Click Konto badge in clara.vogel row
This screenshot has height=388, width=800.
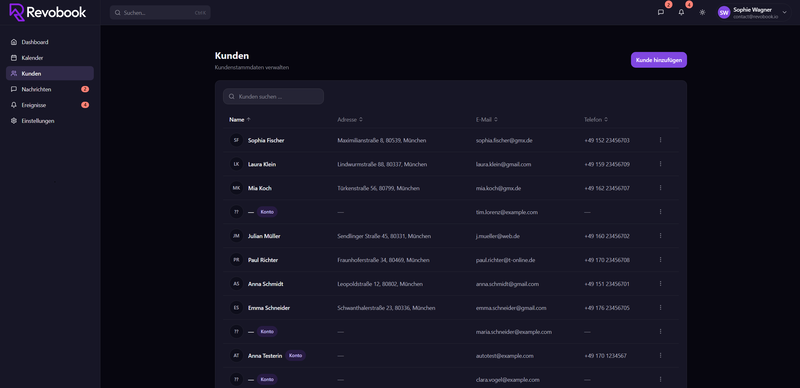coord(267,379)
